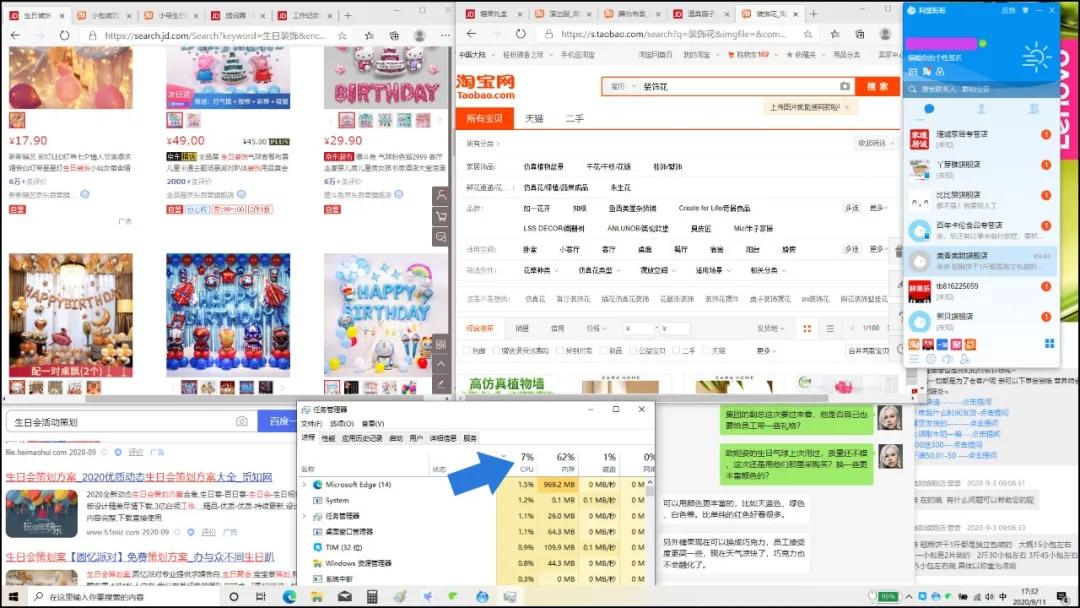The height and width of the screenshot is (608, 1080).
Task: Click inside the Baidu search input box
Action: click(120, 421)
